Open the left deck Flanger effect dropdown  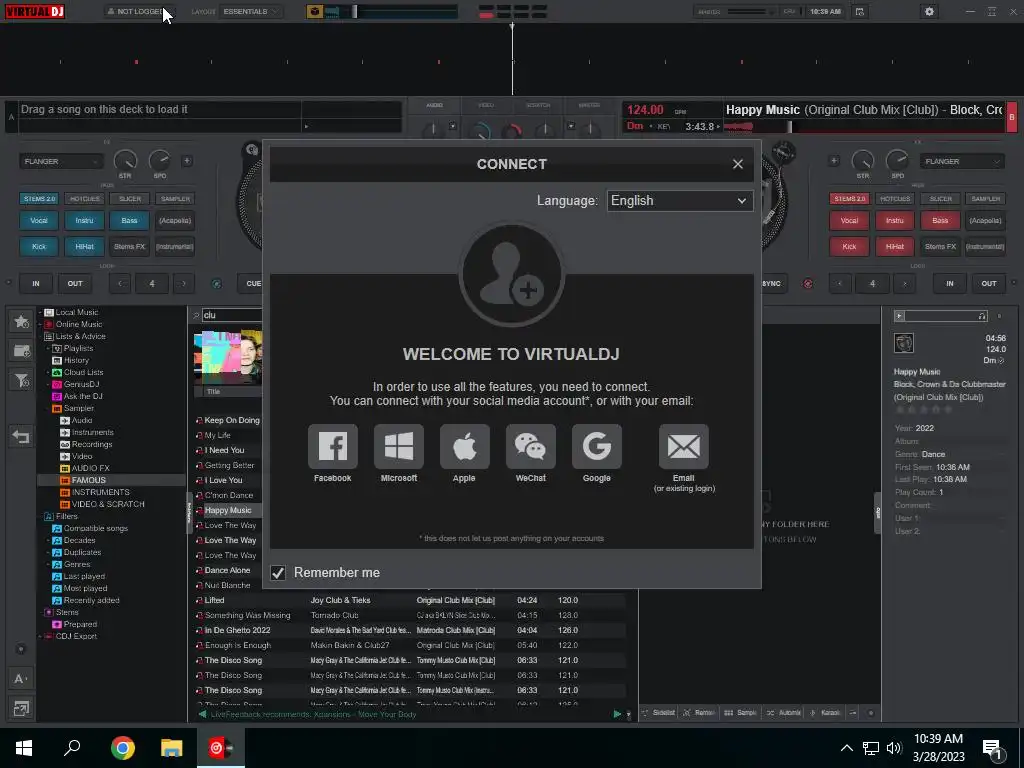click(x=61, y=161)
